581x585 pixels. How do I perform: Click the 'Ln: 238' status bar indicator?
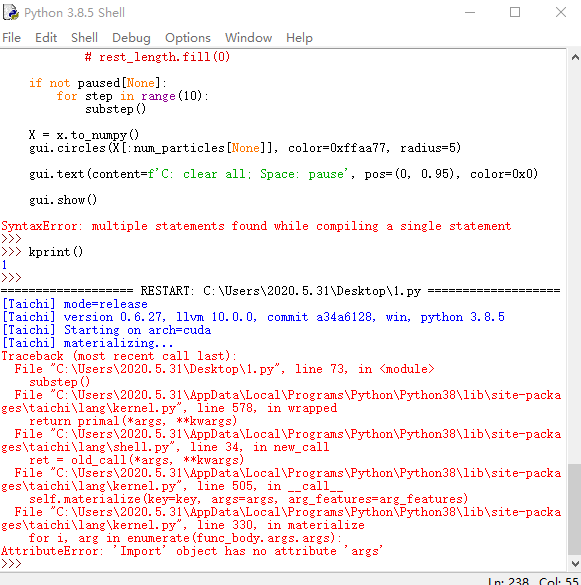click(509, 581)
